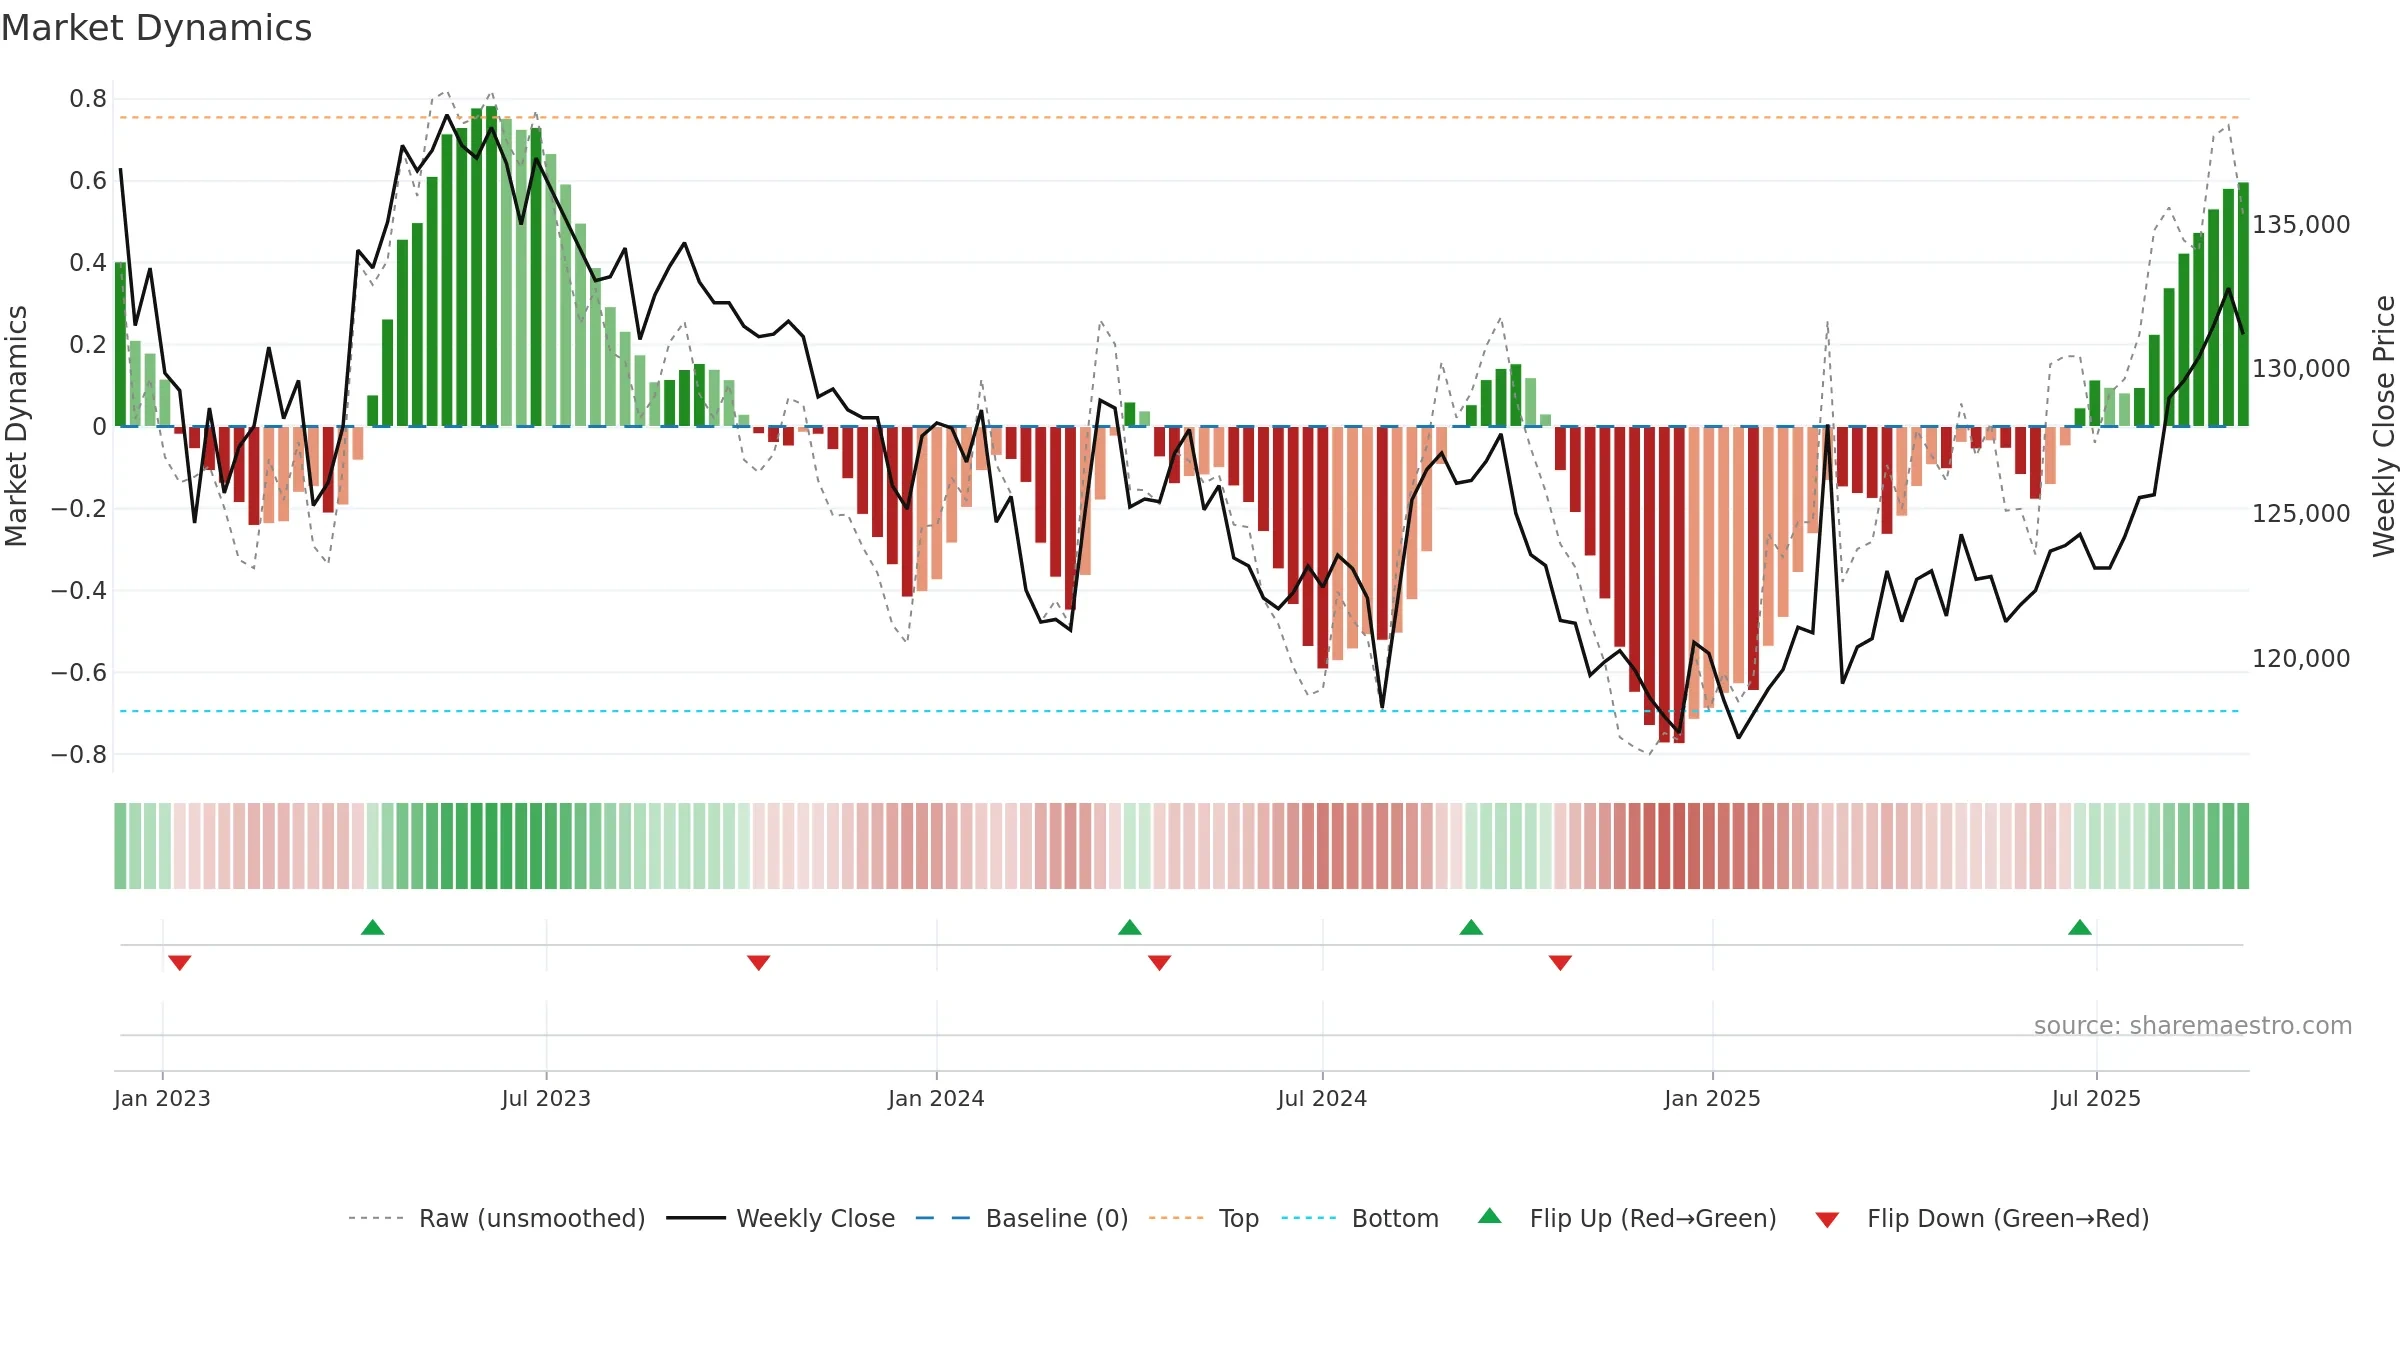Click the Jan 2023 x-axis label
This screenshot has width=2400, height=1350.
[162, 1098]
